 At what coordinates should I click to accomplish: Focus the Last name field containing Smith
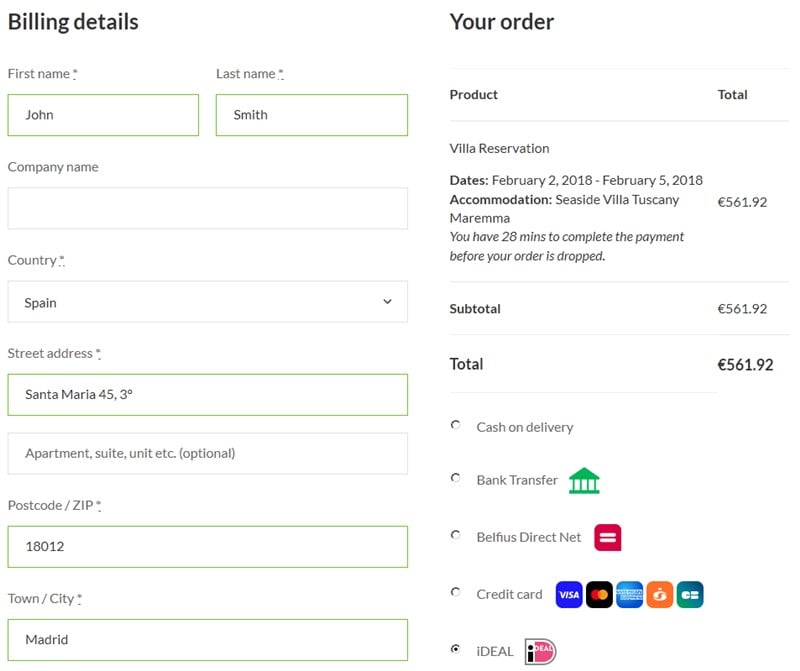[x=311, y=115]
